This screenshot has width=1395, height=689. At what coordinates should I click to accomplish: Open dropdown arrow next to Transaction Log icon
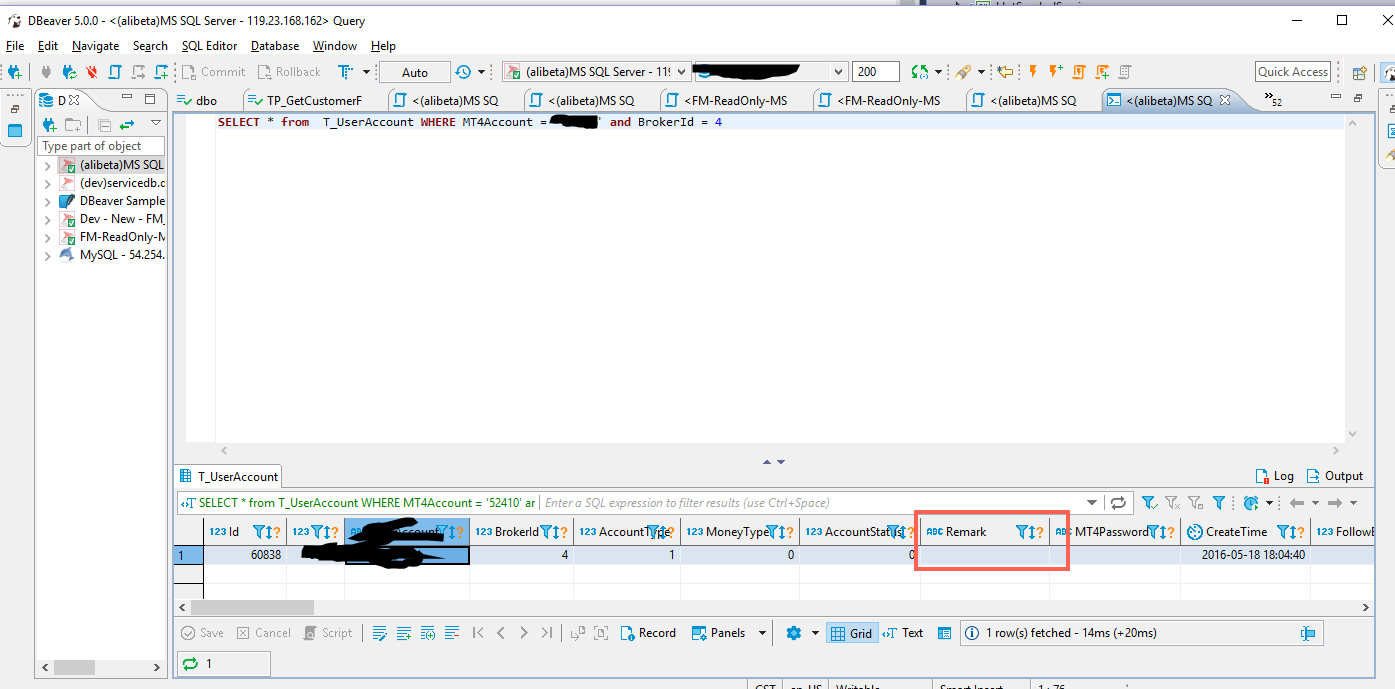(x=481, y=72)
